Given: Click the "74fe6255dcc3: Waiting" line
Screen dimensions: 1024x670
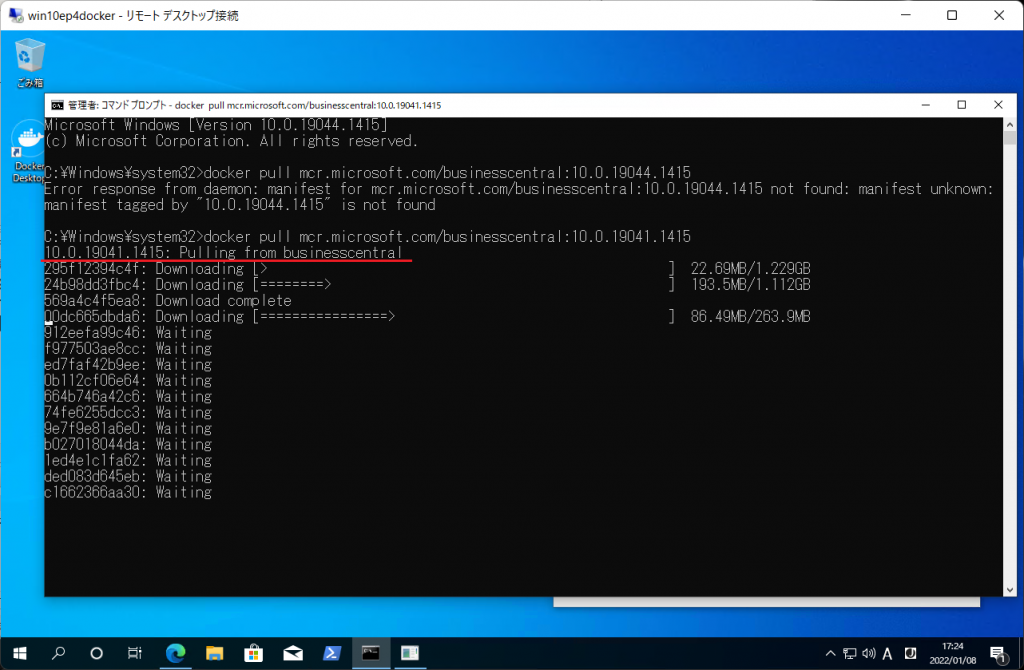Looking at the screenshot, I should (128, 413).
